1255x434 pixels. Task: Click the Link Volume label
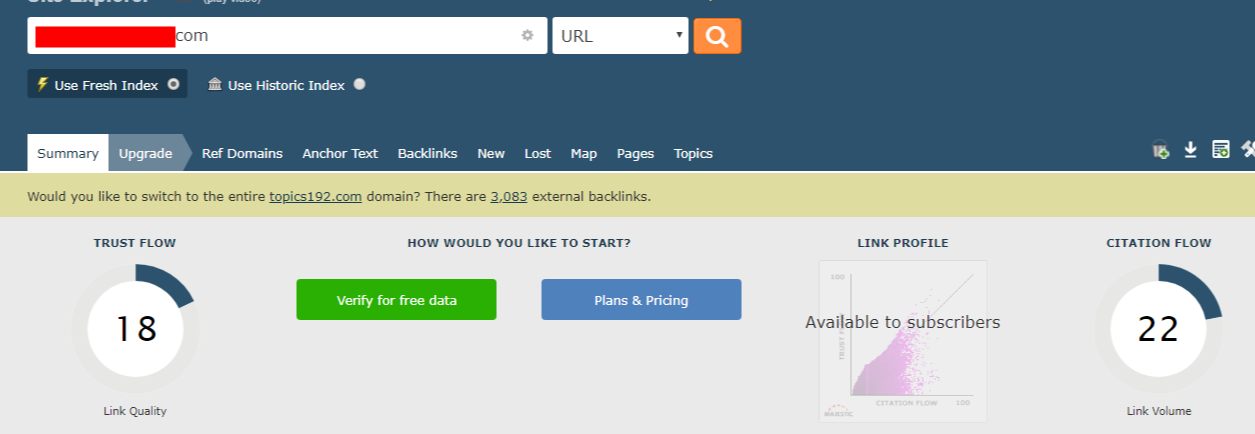point(1158,411)
